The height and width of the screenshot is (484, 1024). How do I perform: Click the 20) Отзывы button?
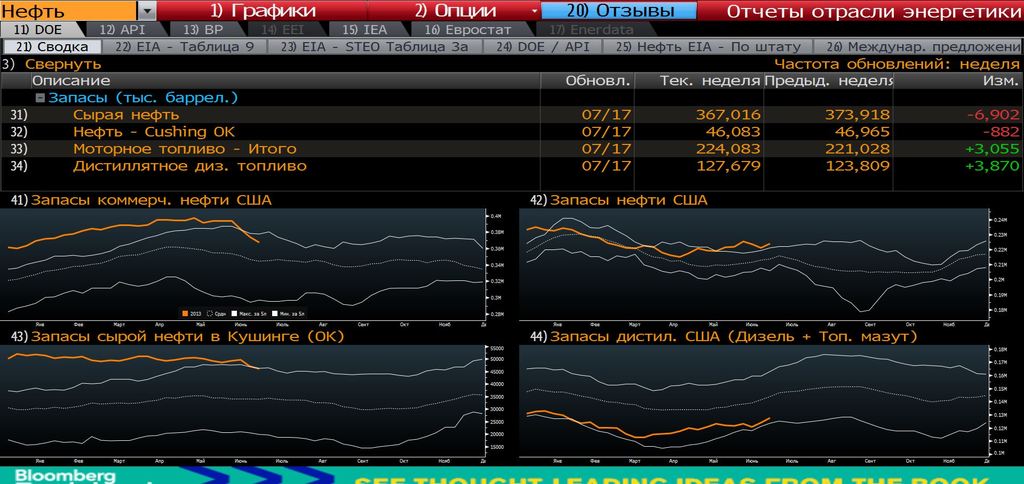(x=618, y=11)
